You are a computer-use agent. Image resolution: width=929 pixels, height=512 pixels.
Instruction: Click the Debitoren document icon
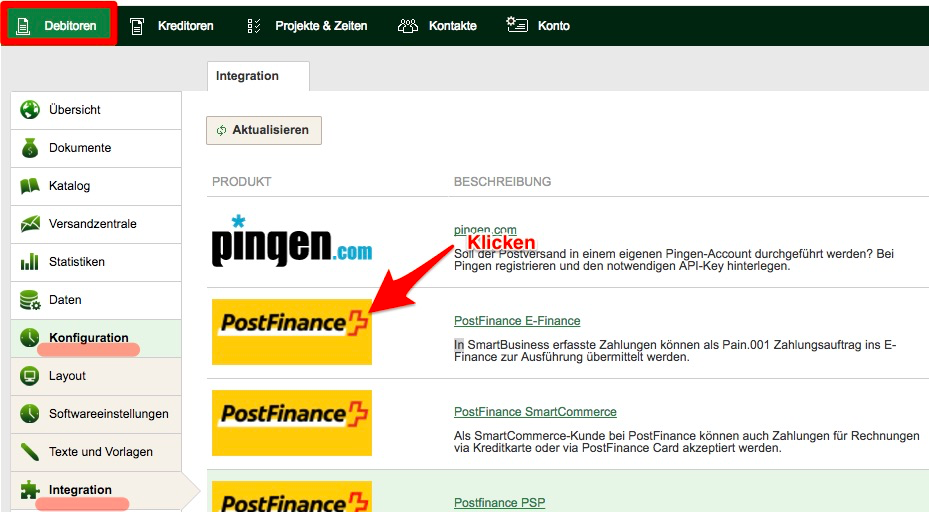pos(23,26)
